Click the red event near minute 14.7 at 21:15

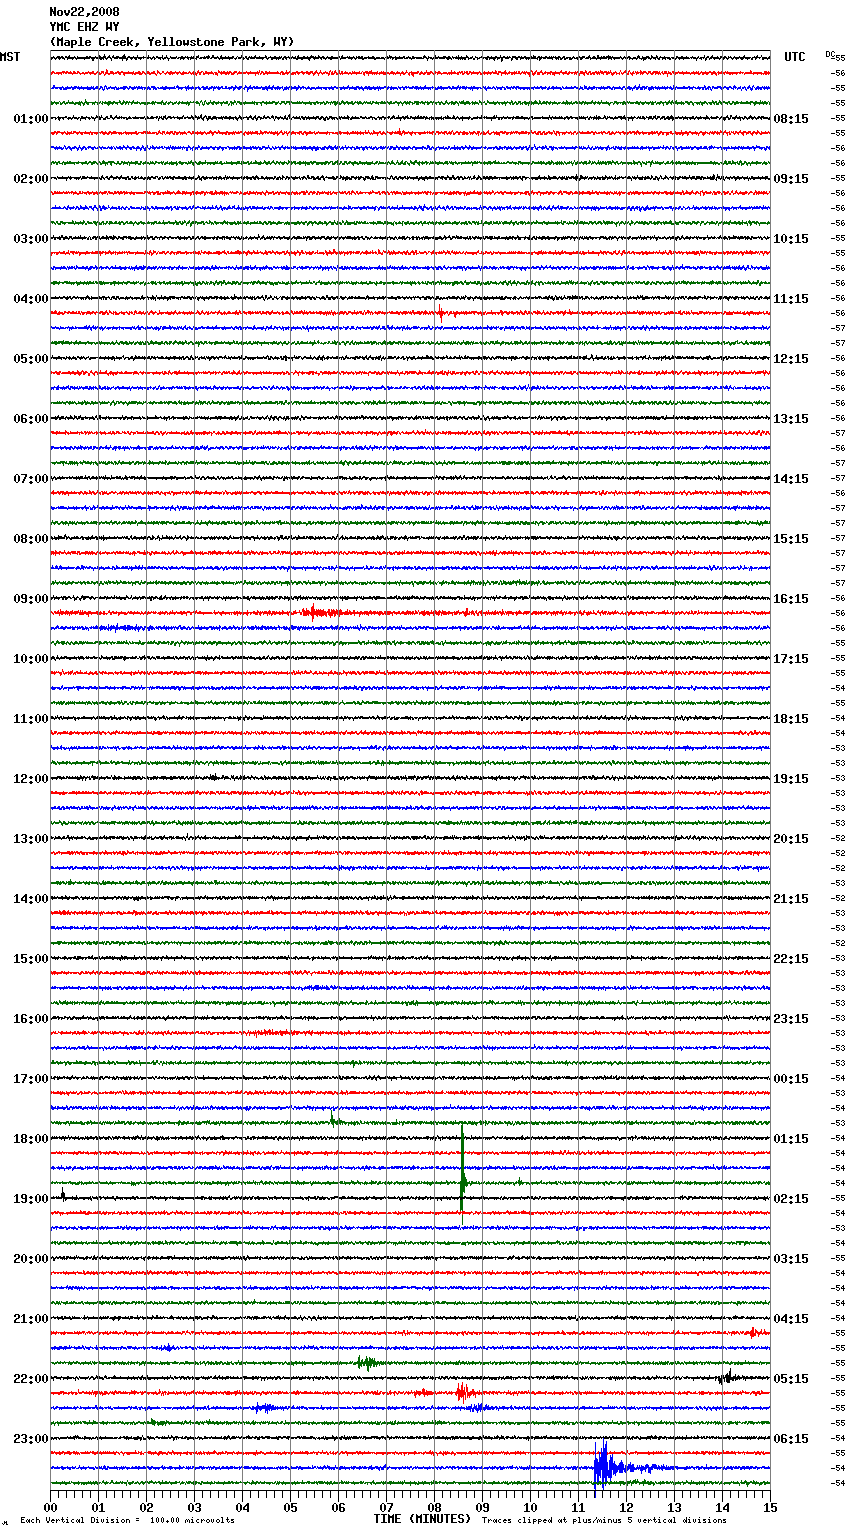pos(755,1332)
